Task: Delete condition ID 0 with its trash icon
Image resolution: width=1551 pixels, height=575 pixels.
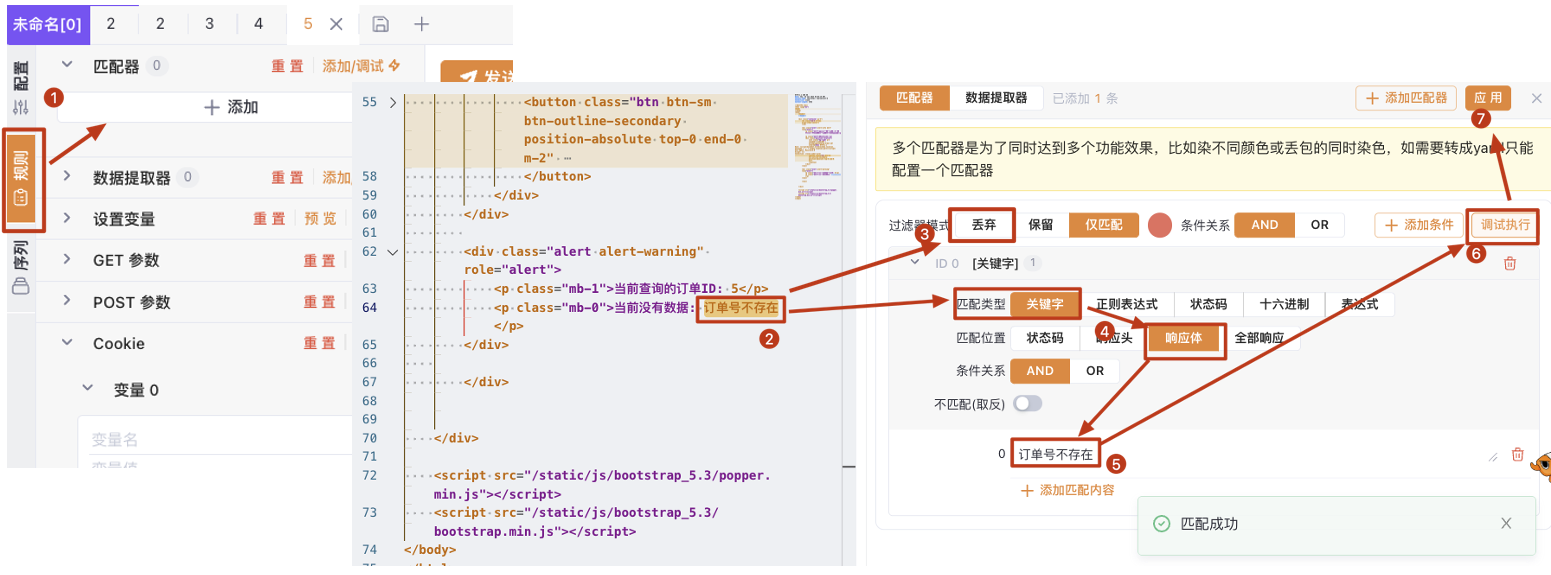Action: pyautogui.click(x=1510, y=263)
